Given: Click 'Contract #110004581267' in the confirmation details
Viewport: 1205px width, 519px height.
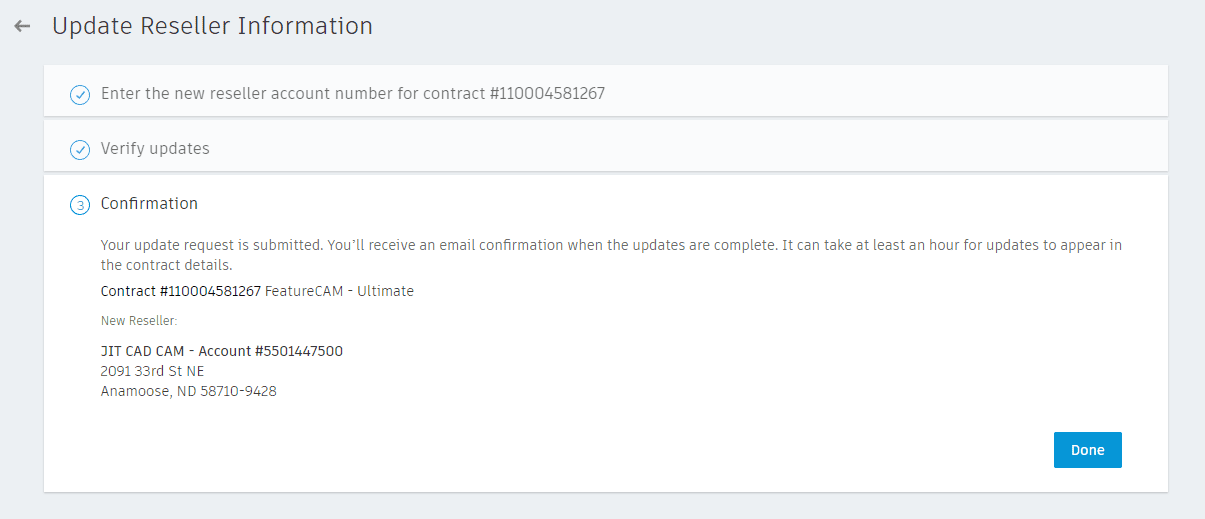Looking at the screenshot, I should [180, 292].
